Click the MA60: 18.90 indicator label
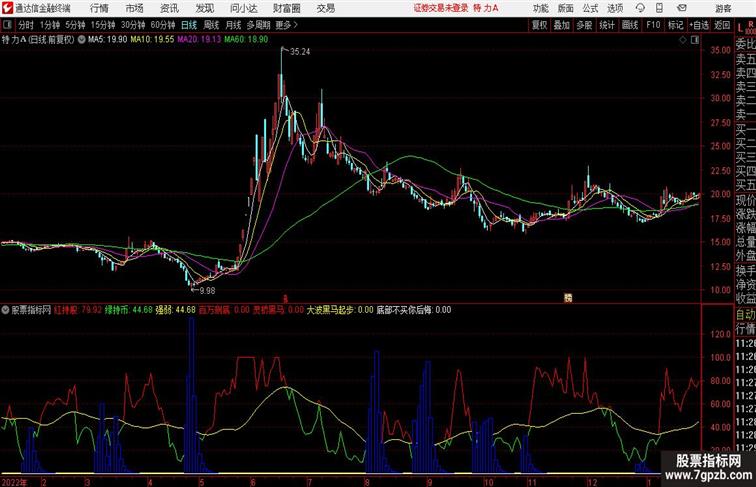Image resolution: width=756 pixels, height=487 pixels. point(246,40)
